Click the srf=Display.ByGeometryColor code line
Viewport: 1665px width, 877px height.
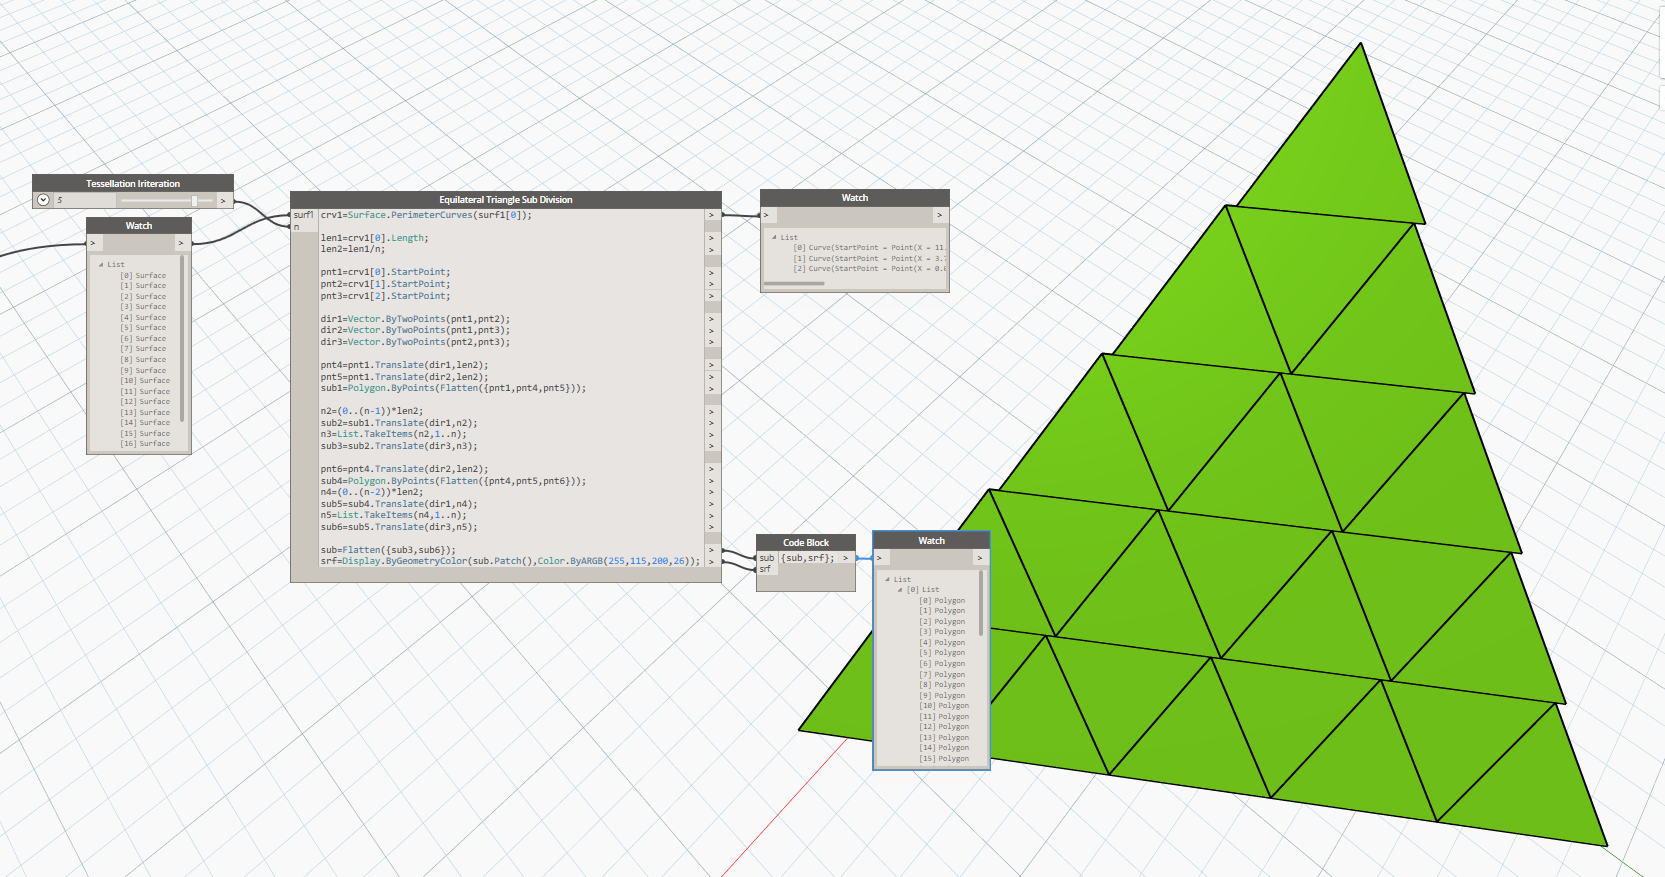510,561
